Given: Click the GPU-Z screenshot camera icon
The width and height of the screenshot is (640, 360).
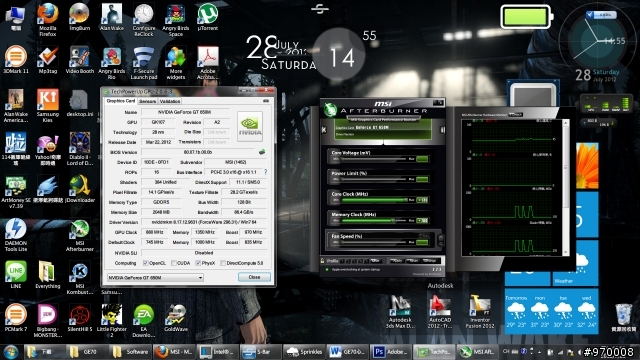Looking at the screenshot, I should tap(266, 100).
